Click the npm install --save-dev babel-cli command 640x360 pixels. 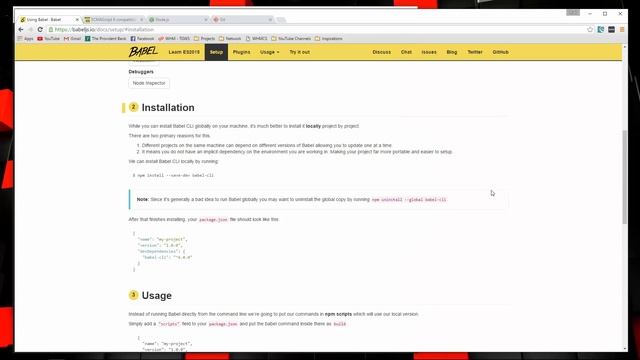click(173, 176)
